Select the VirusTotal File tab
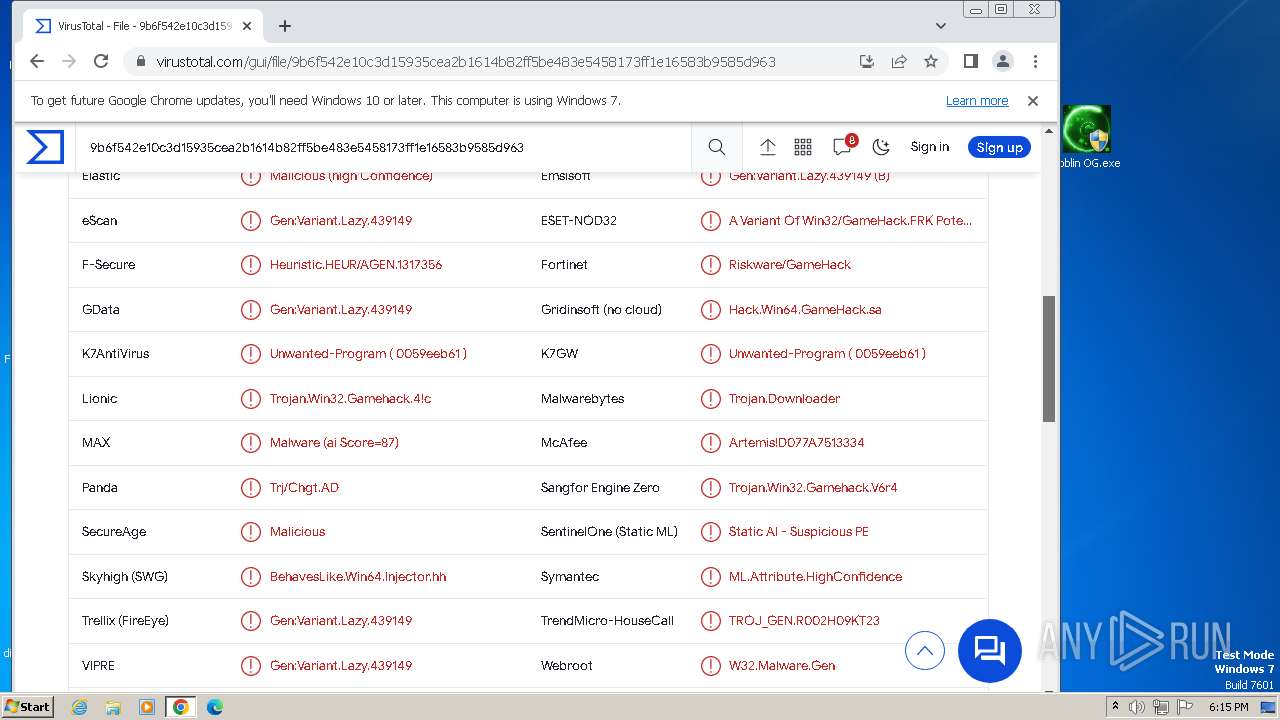This screenshot has width=1280, height=720. pos(135,26)
